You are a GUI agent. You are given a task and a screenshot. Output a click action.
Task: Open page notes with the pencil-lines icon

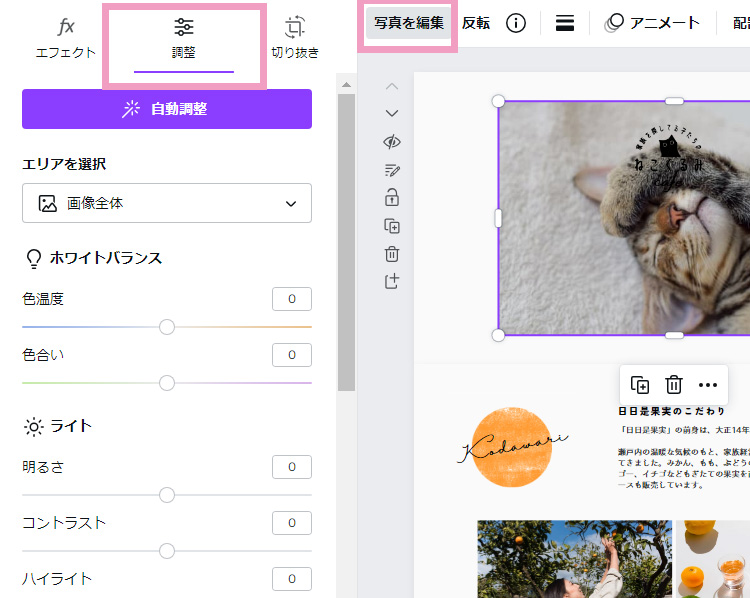tap(392, 170)
